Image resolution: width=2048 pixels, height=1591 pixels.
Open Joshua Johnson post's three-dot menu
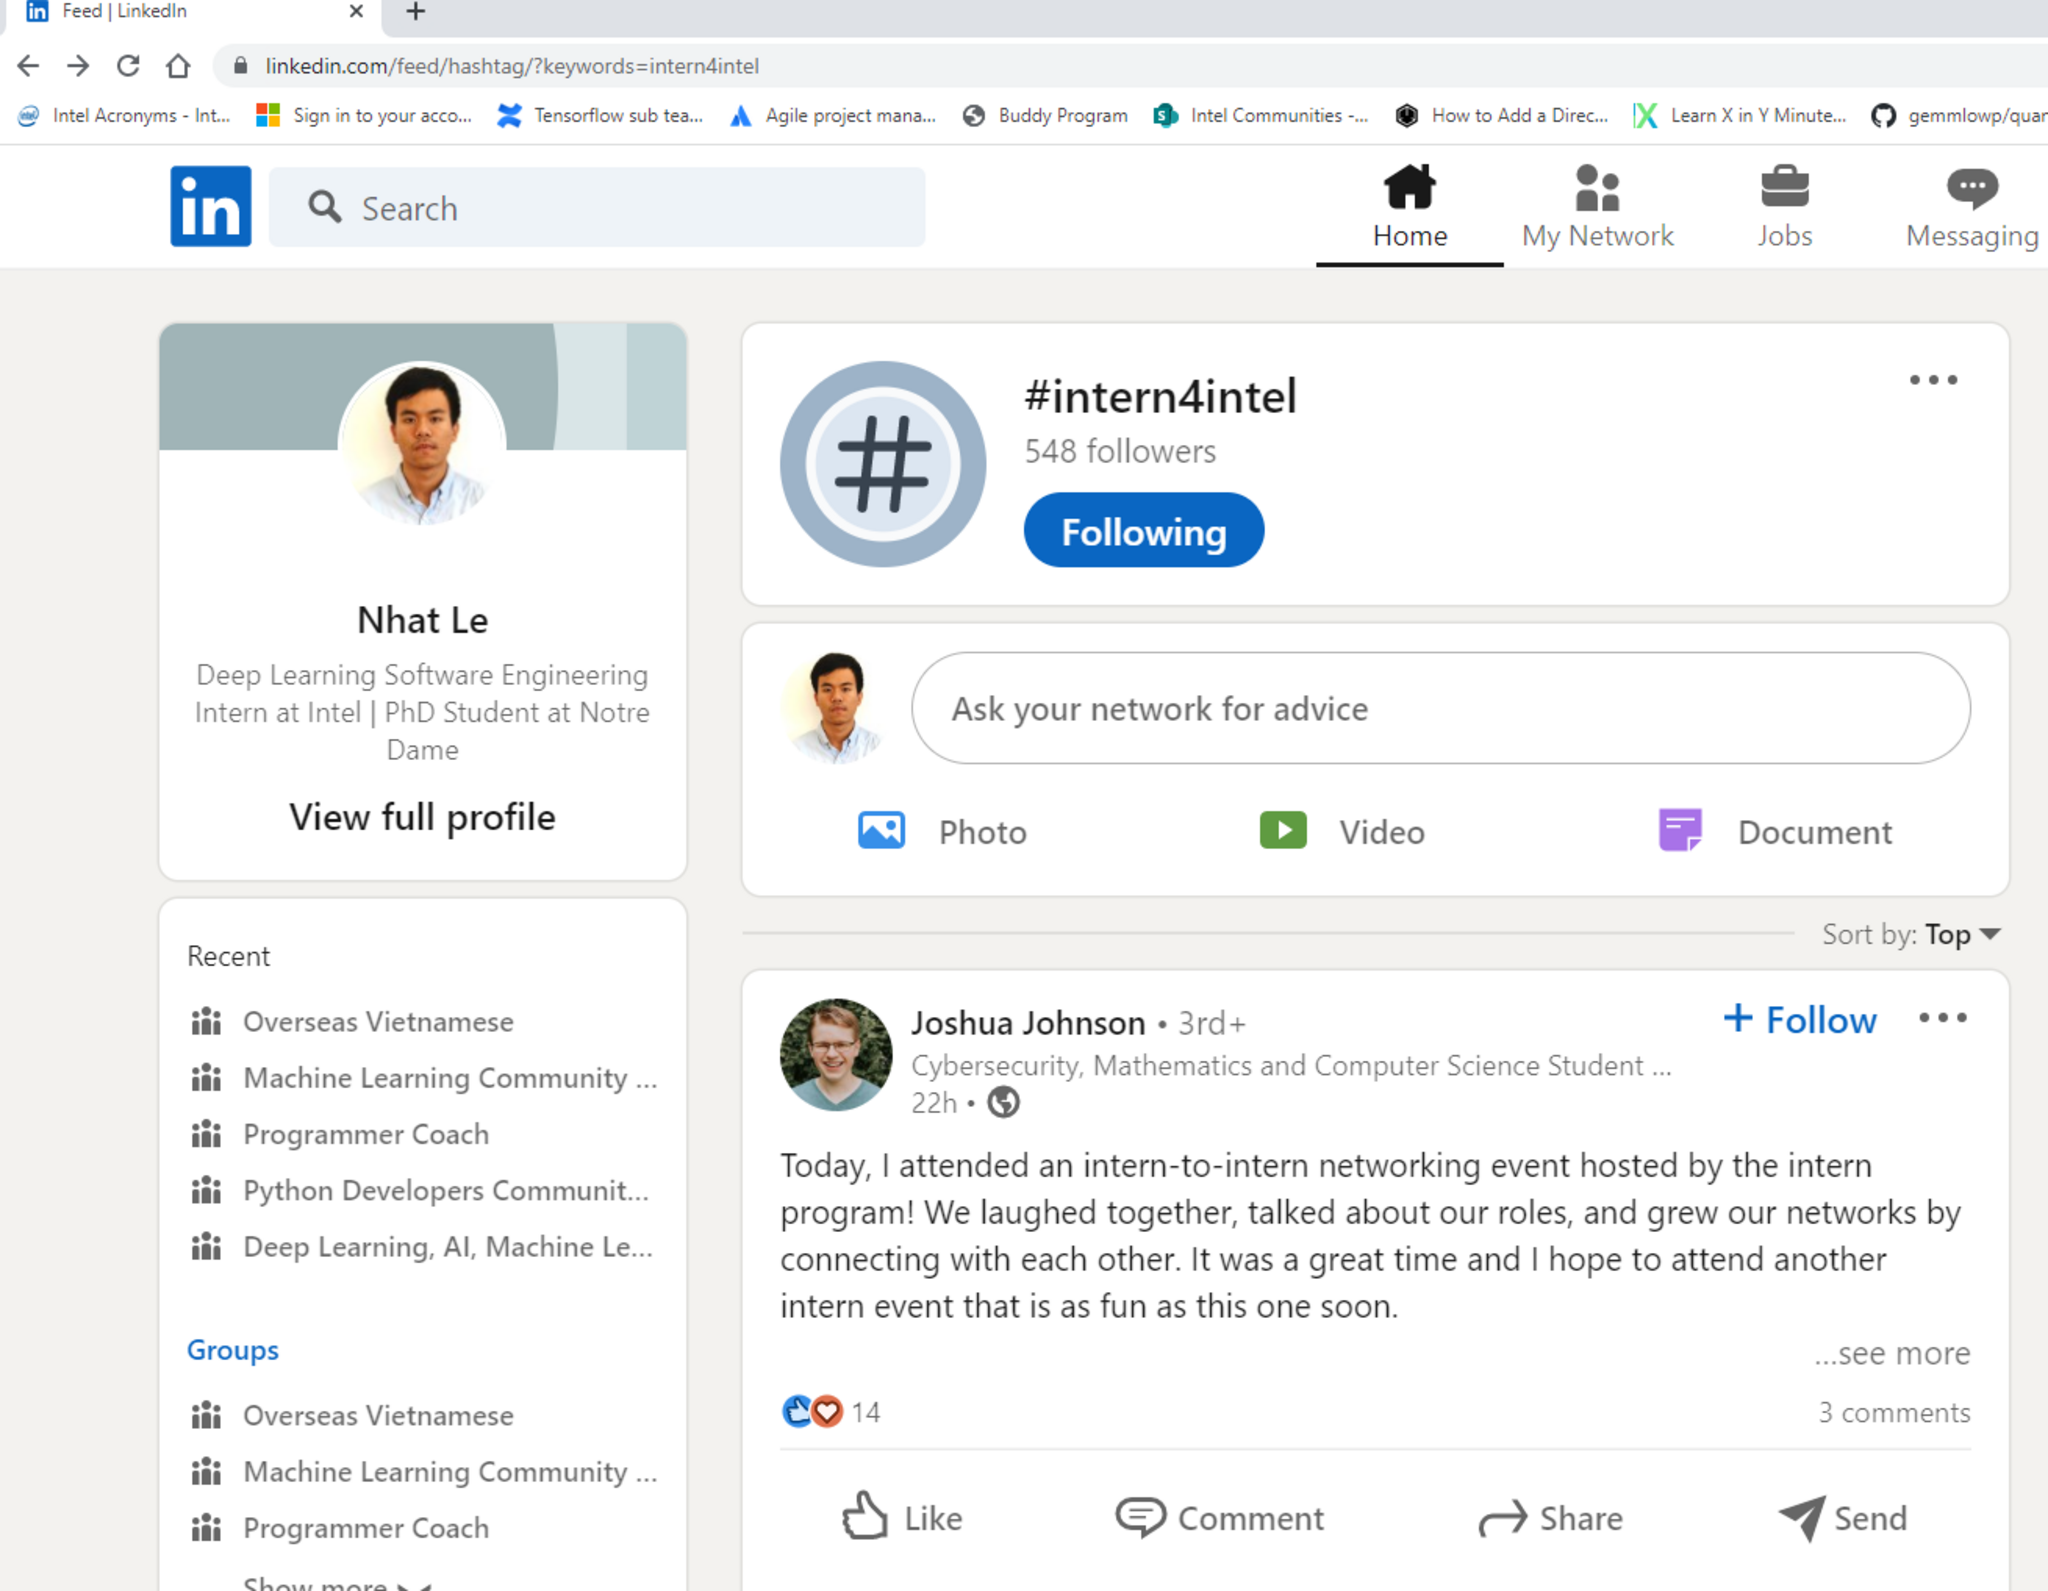[x=1942, y=1018]
